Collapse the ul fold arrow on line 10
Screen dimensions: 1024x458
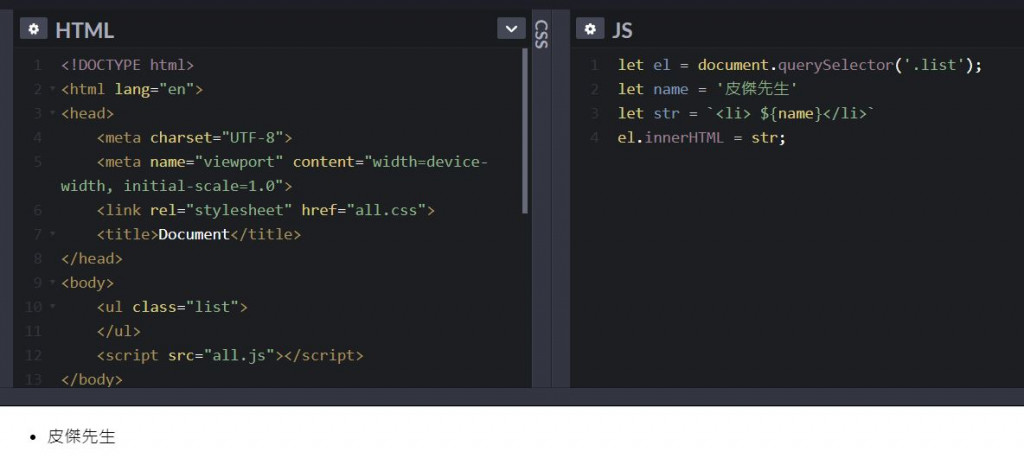point(52,306)
